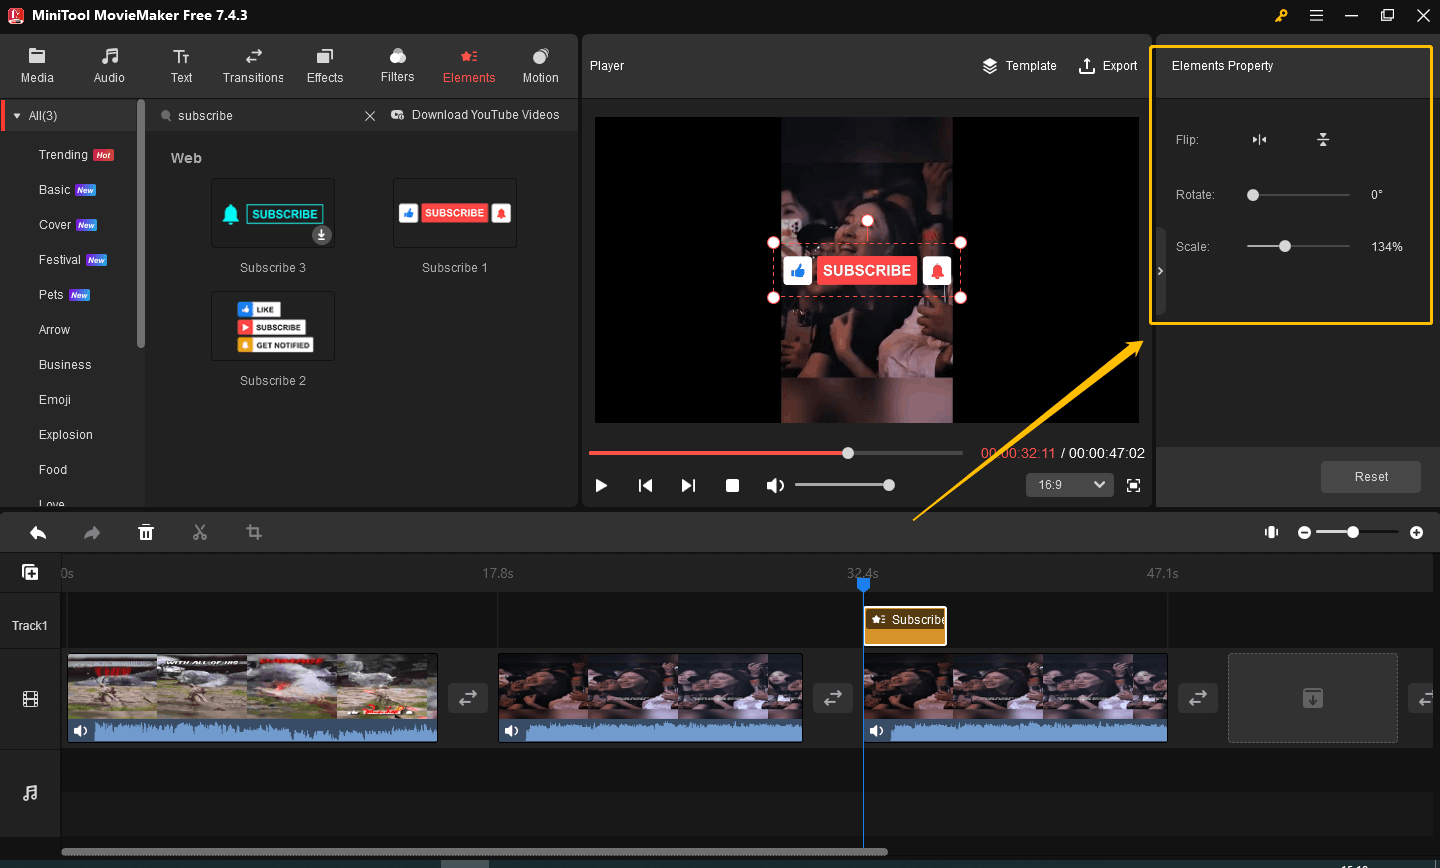This screenshot has height=868, width=1440.
Task: Jump to next frame
Action: pos(688,485)
